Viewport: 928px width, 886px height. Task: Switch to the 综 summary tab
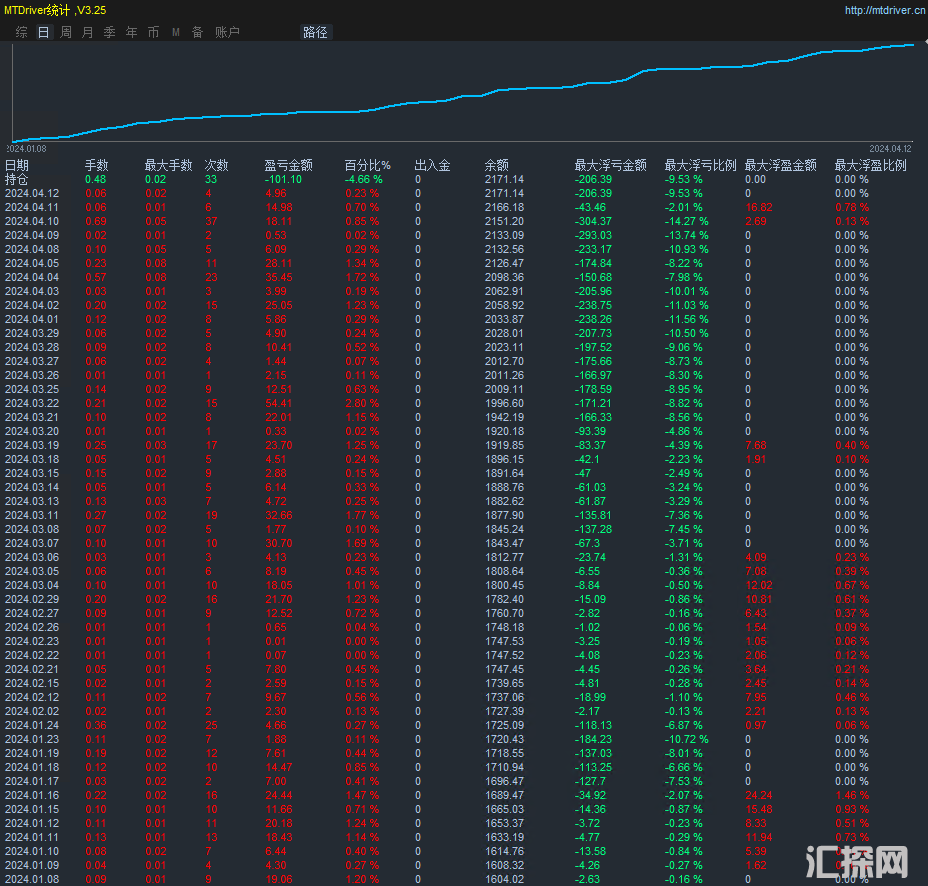coord(22,32)
